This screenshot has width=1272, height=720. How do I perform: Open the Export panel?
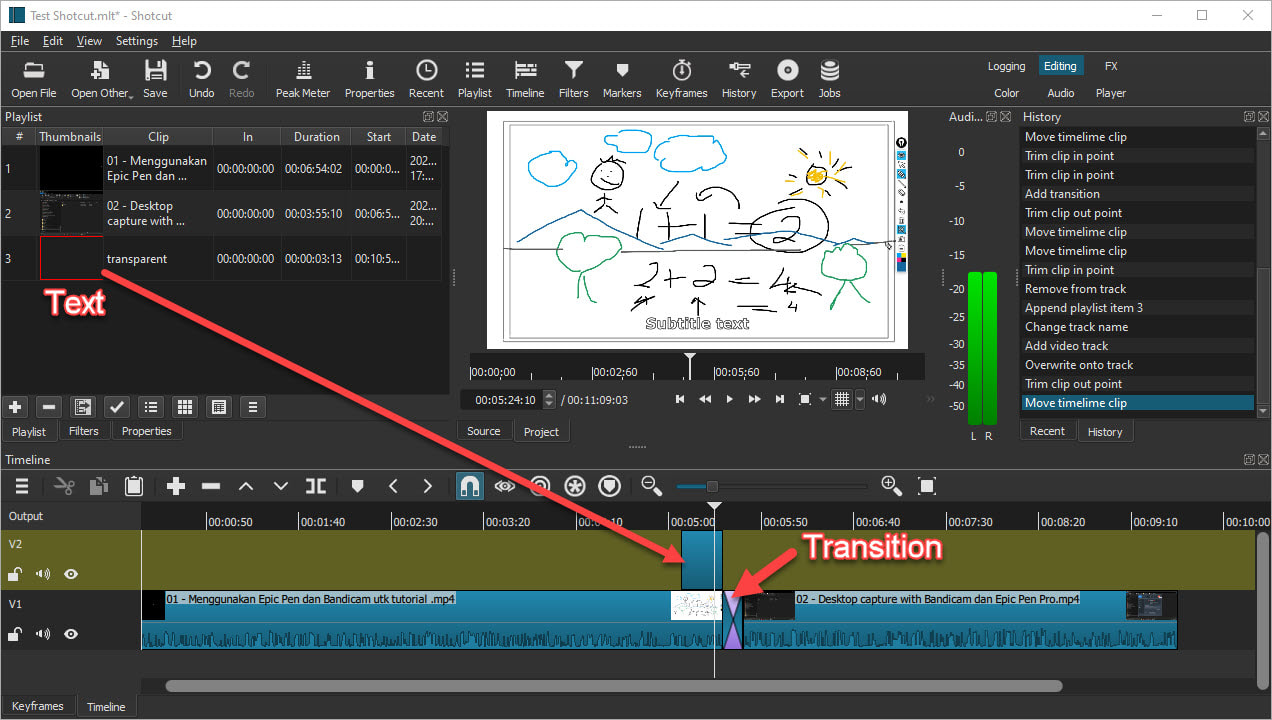787,79
